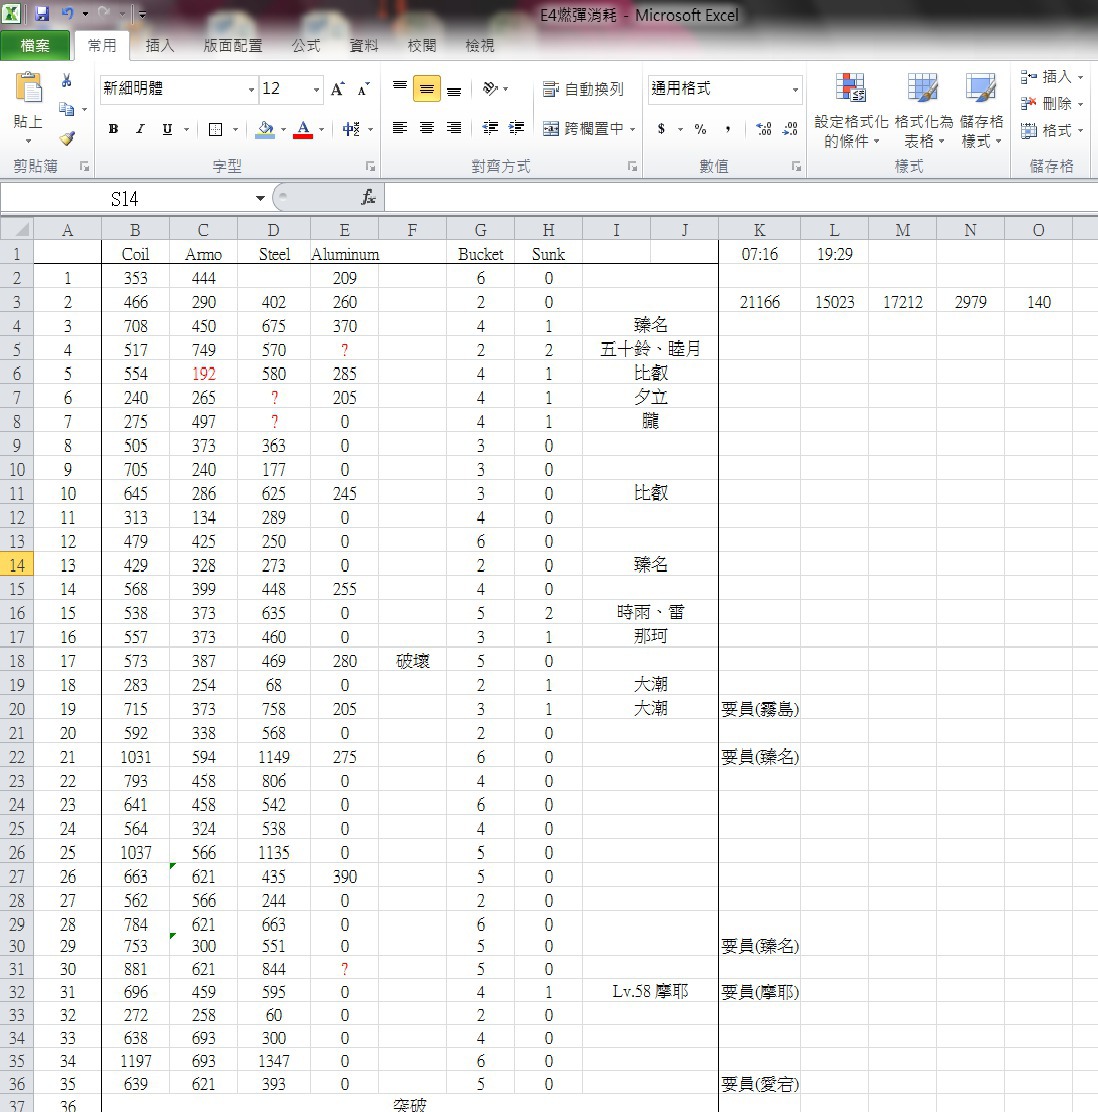1098x1112 pixels.
Task: Select the Format Painter brush
Action: [x=66, y=139]
